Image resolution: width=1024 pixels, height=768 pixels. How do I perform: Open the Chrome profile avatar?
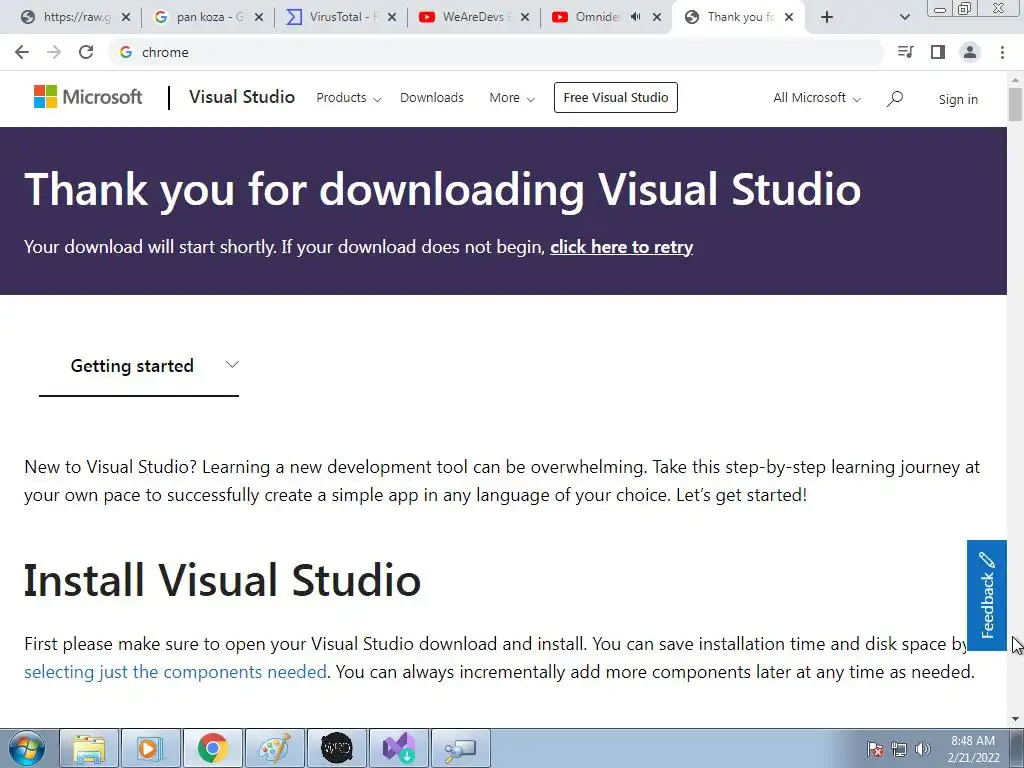pos(970,52)
